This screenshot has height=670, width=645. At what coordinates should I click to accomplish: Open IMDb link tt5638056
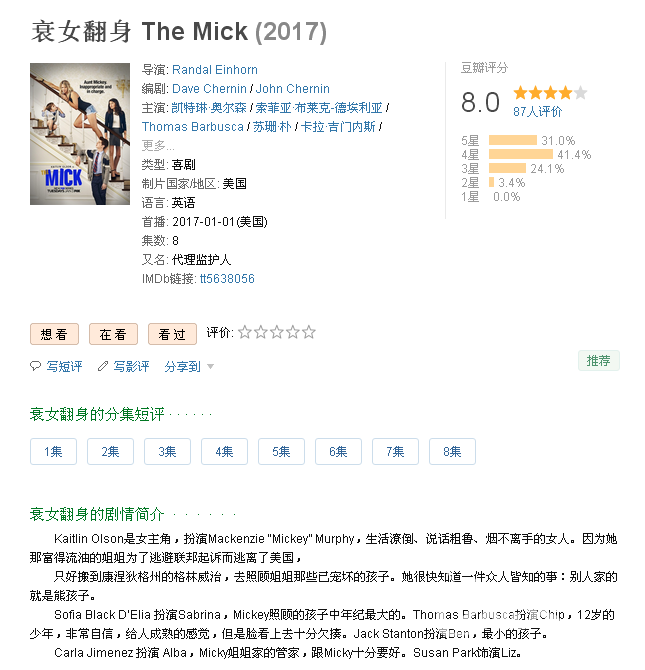227,279
